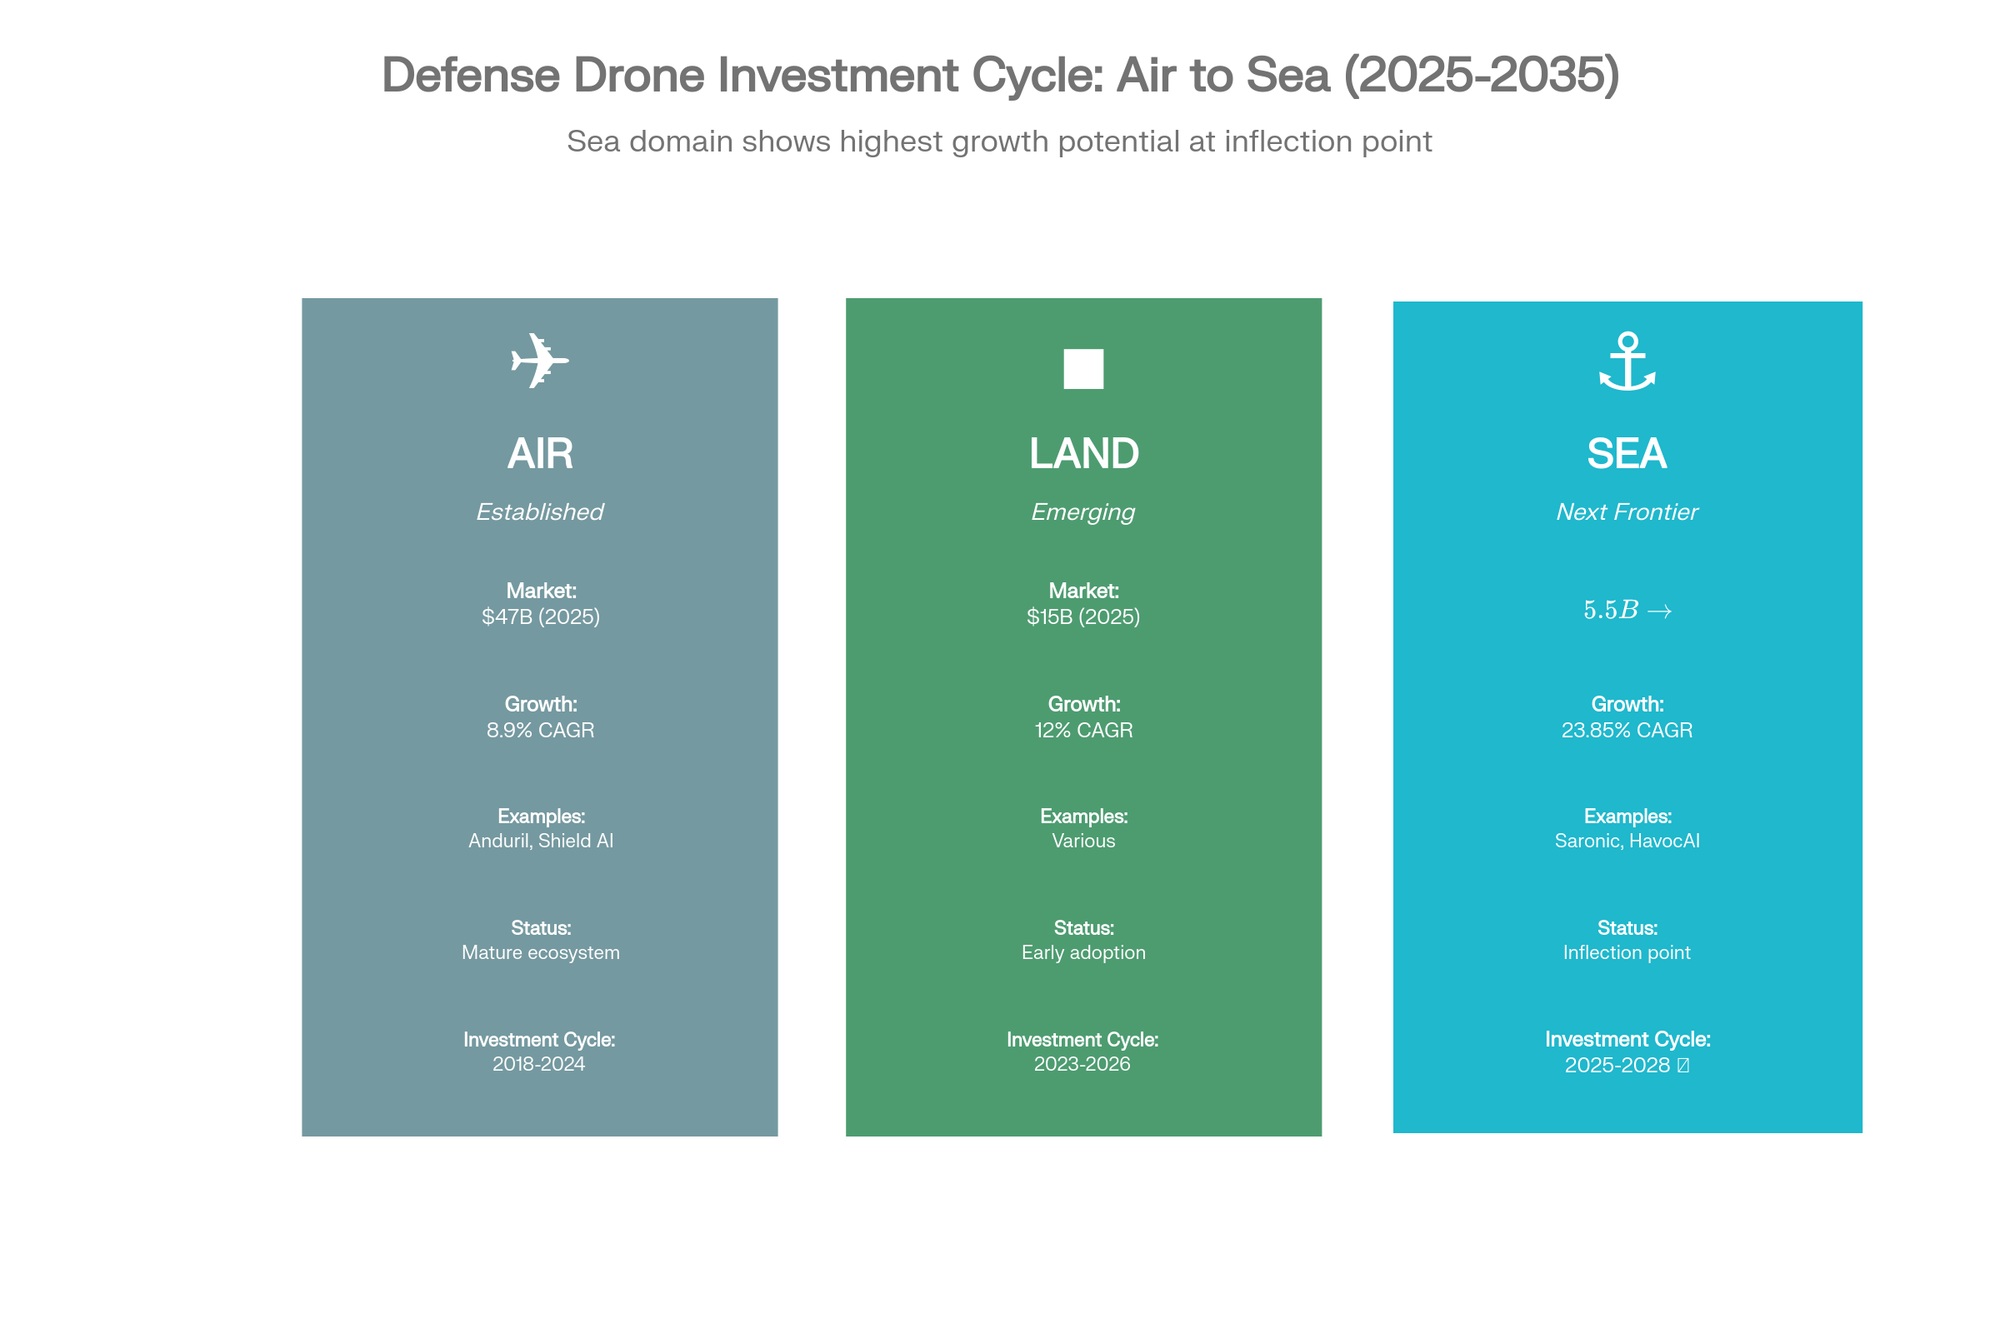The height and width of the screenshot is (1333, 2000).
Task: Click the 23.85% CAGR growth value
Action: coord(1627,730)
